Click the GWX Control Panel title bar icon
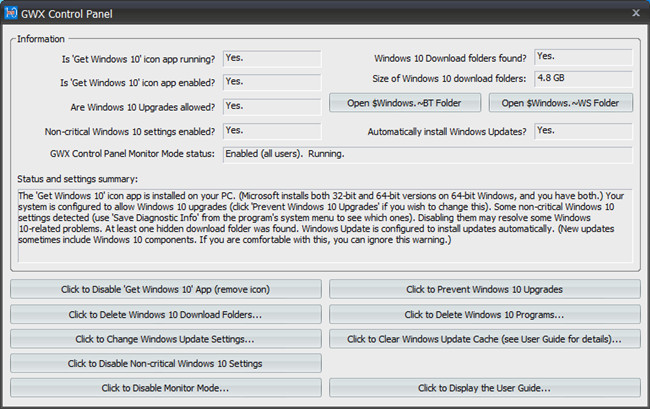Screen dimensions: 650x409 [11, 13]
